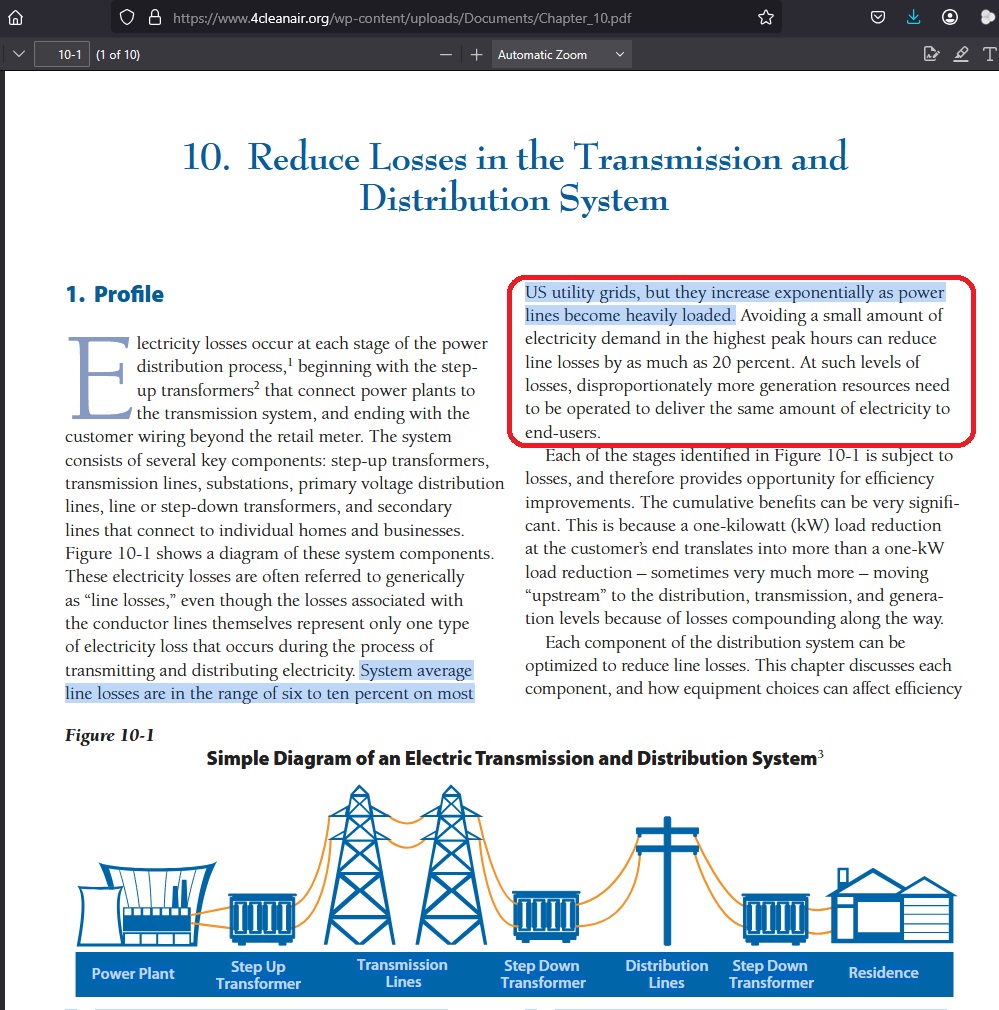
Task: Go to the browser Home page
Action: click(15, 17)
